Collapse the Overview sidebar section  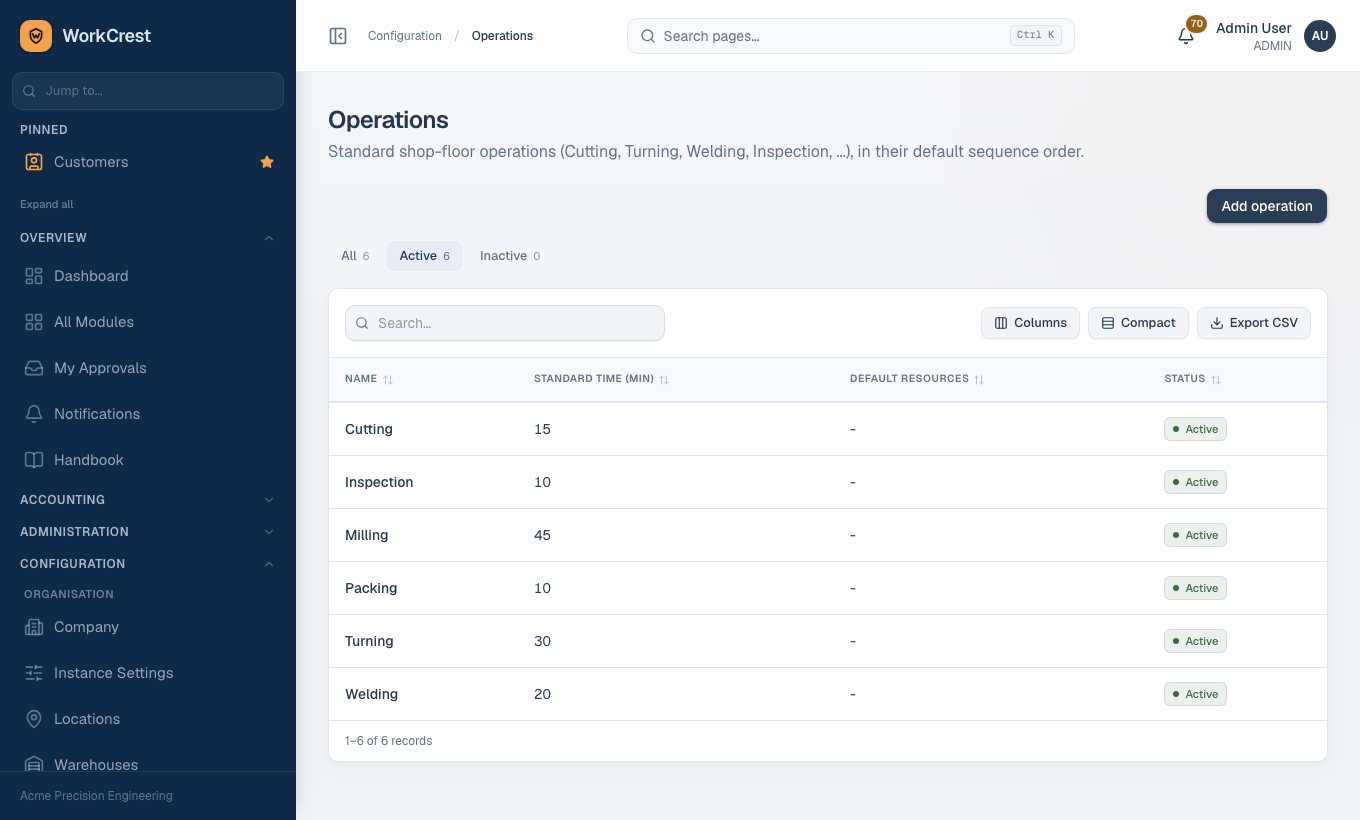[148, 238]
